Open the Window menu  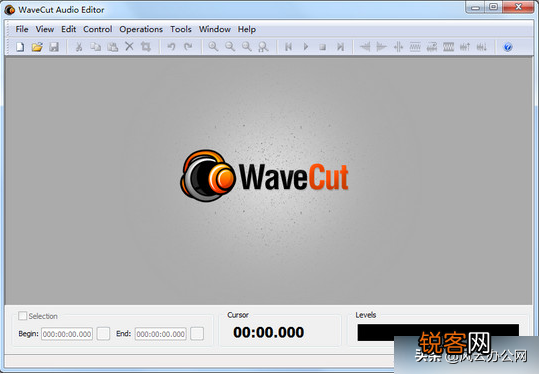point(214,29)
